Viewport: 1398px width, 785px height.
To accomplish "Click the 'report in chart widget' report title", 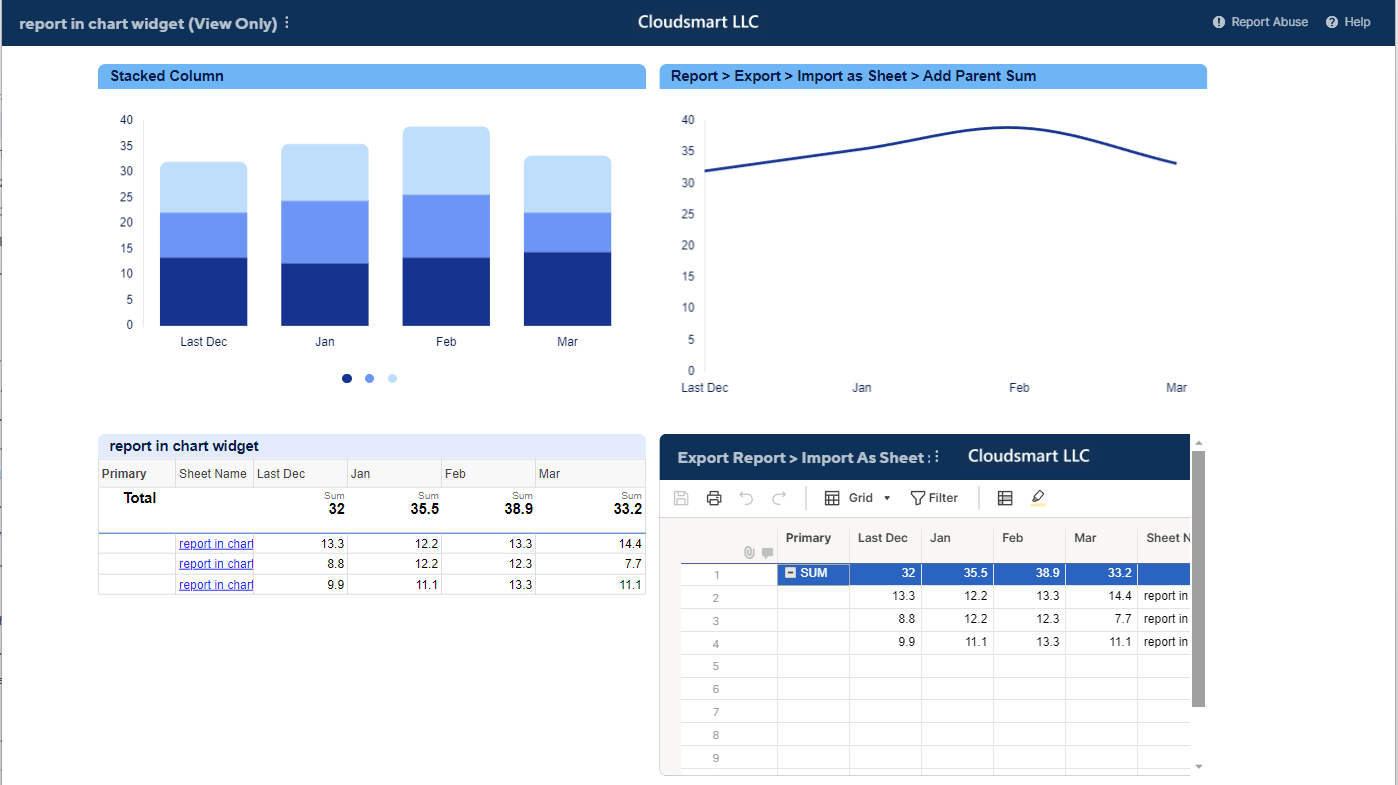I will [x=184, y=446].
